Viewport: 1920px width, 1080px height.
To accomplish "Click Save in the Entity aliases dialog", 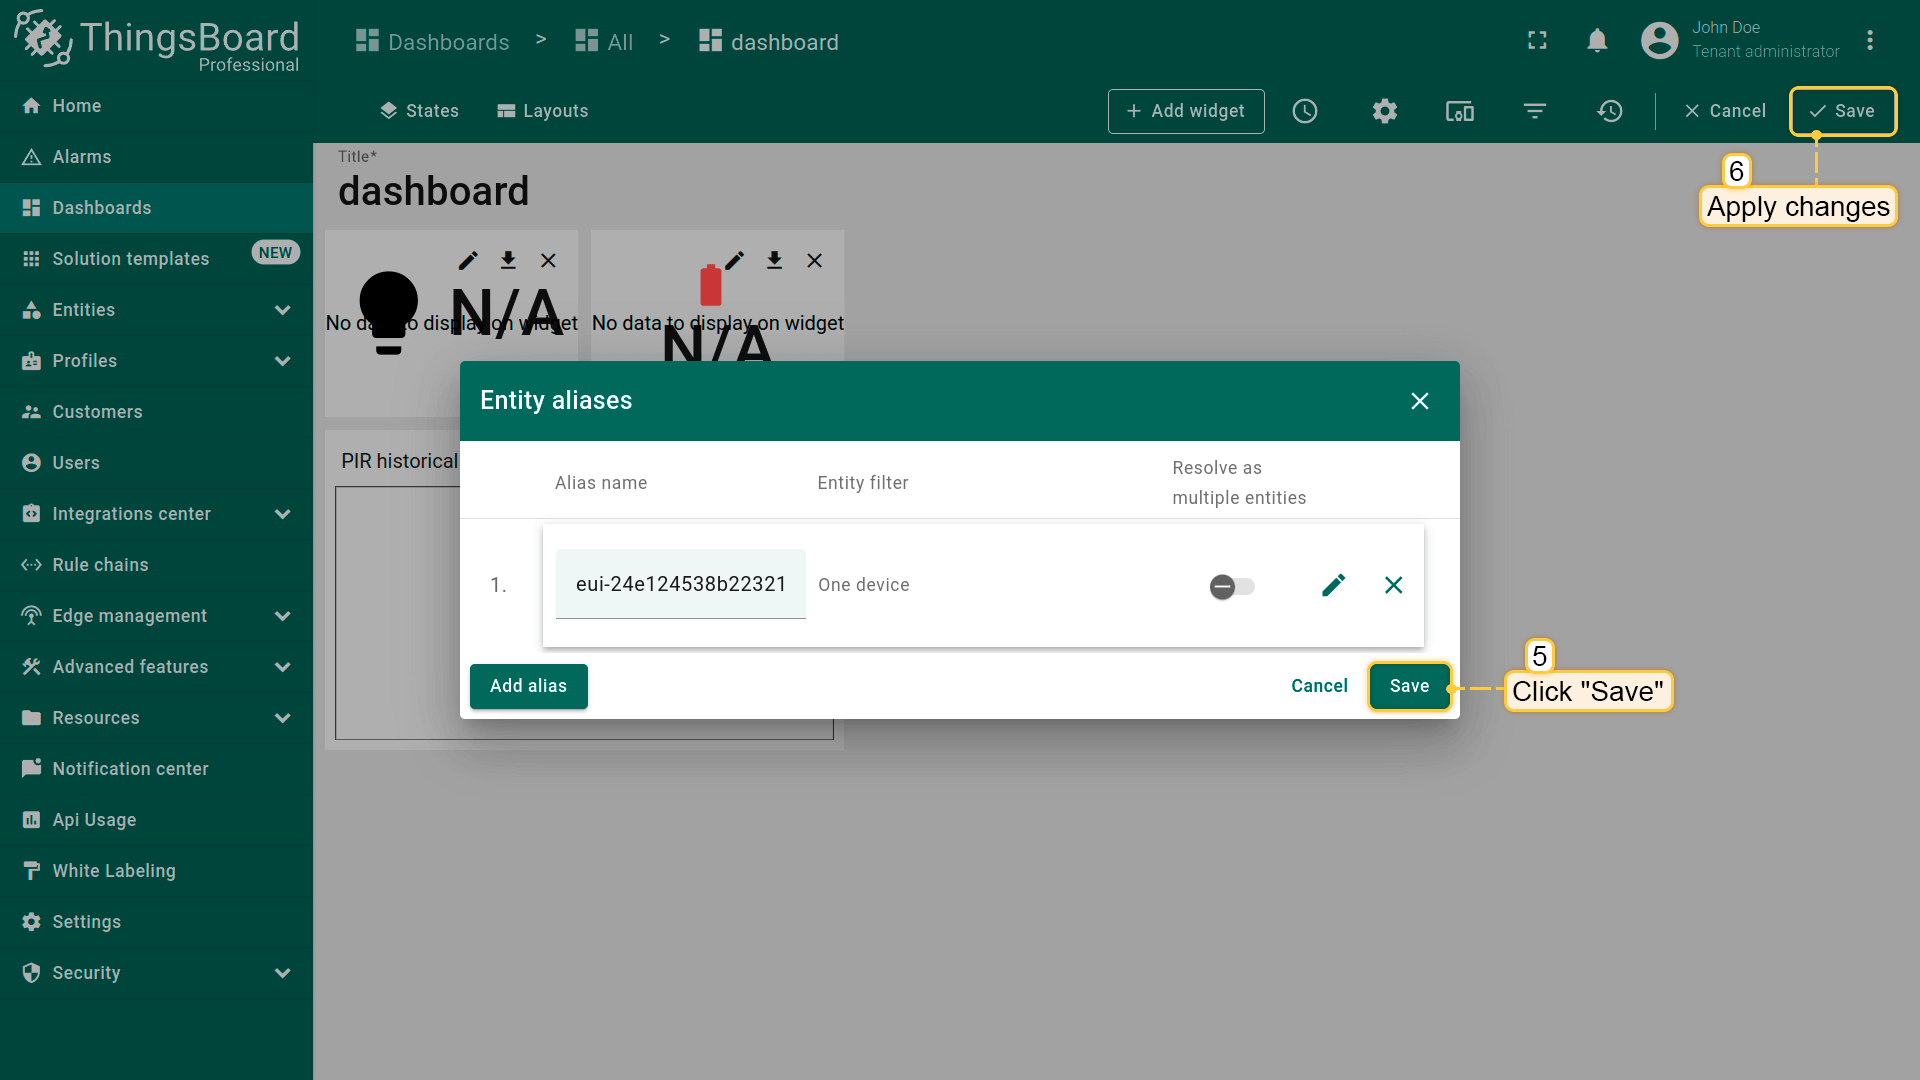I will 1409,686.
